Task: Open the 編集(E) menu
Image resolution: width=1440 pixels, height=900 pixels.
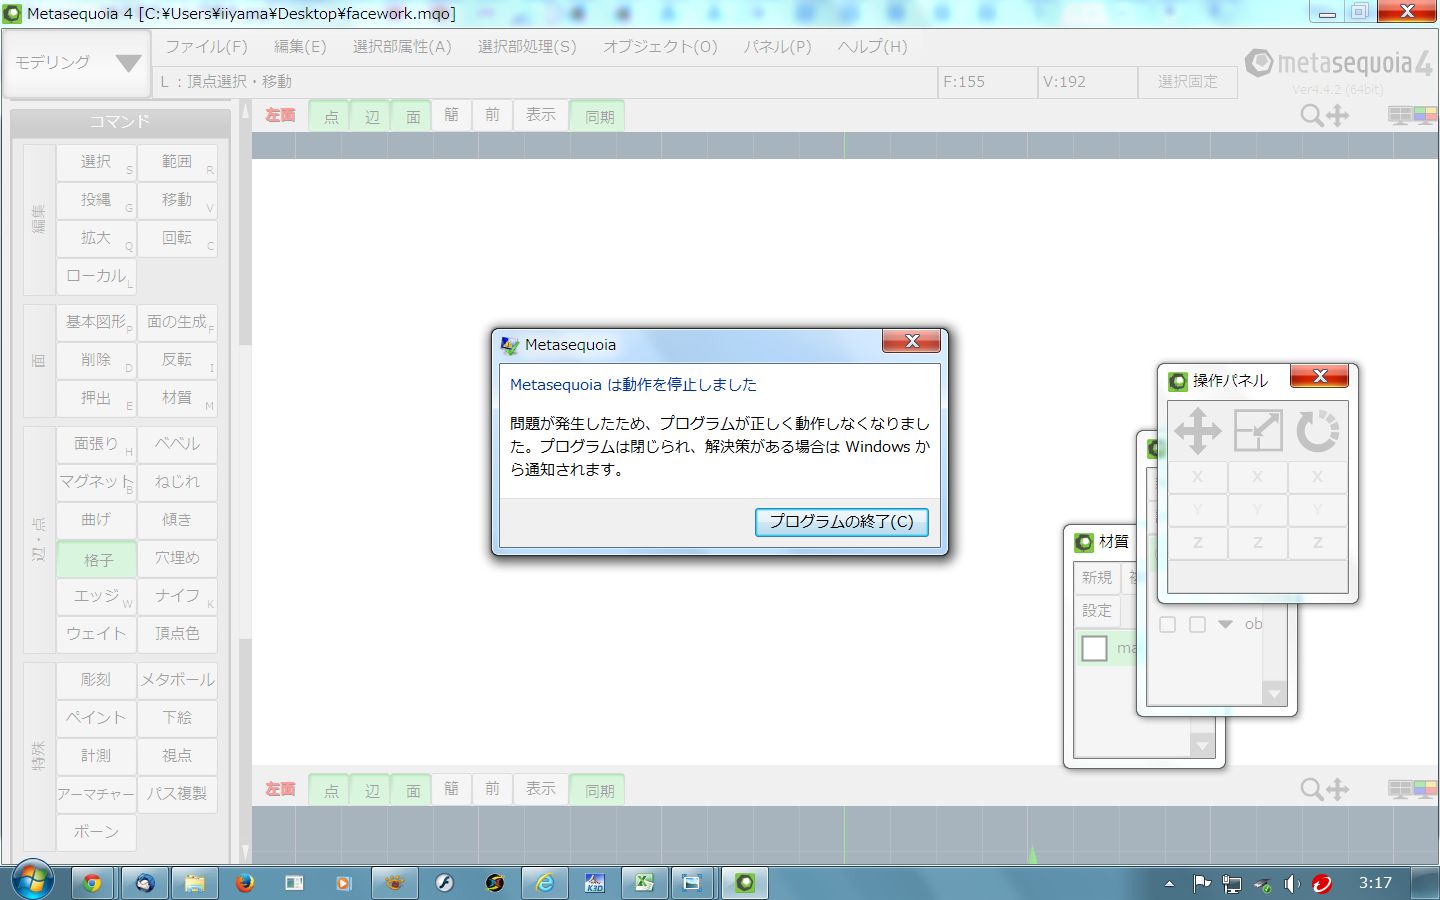Action: (x=300, y=47)
